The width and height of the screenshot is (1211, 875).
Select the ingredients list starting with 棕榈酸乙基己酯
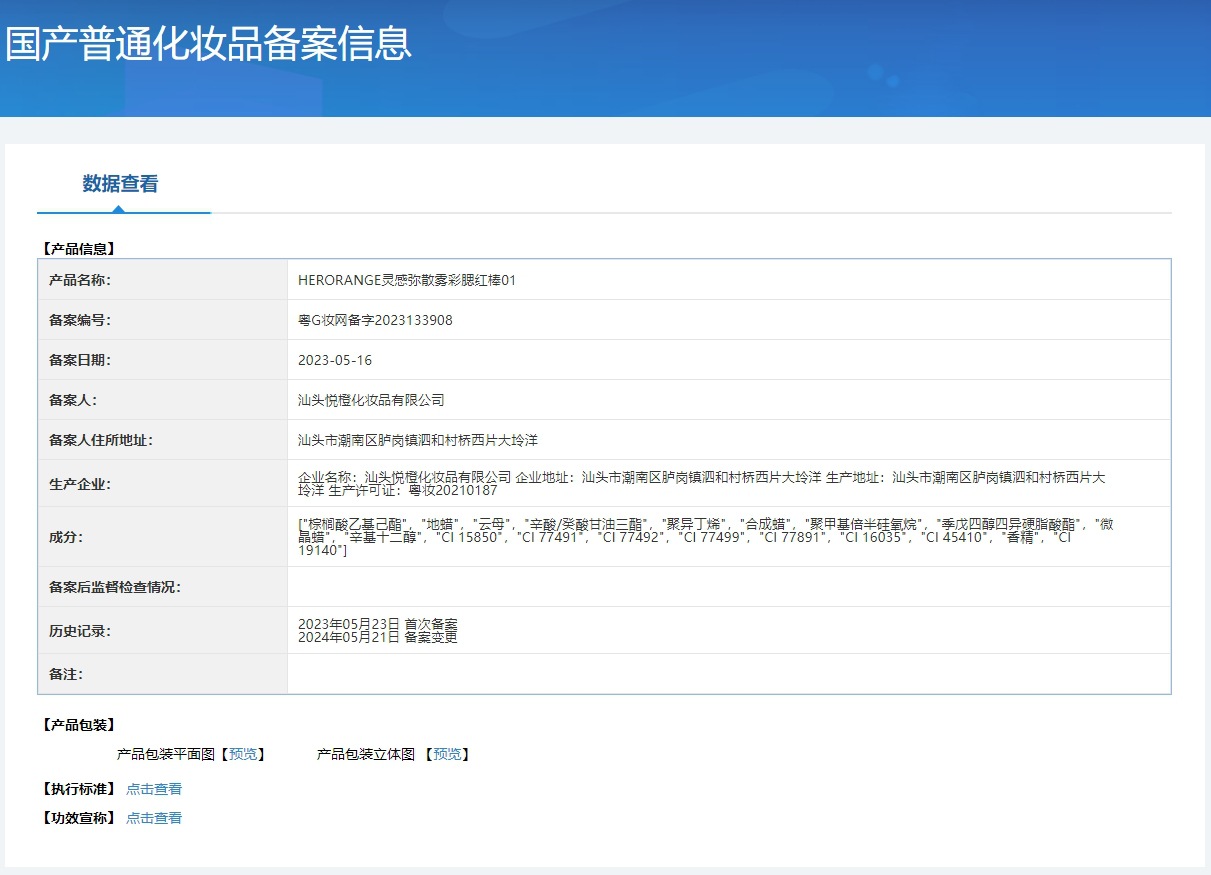[x=706, y=537]
